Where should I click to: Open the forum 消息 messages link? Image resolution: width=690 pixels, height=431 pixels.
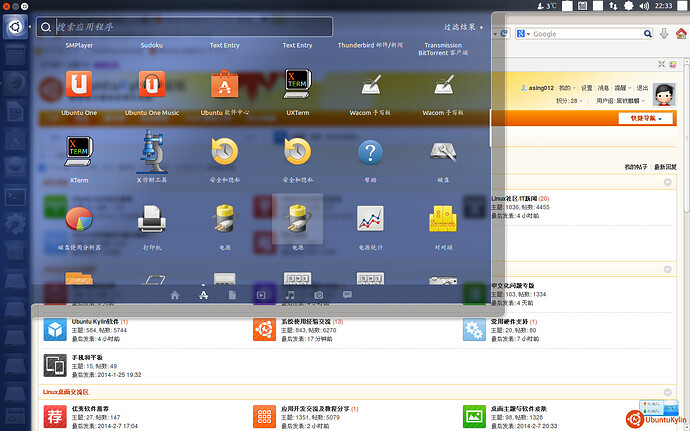tap(603, 88)
